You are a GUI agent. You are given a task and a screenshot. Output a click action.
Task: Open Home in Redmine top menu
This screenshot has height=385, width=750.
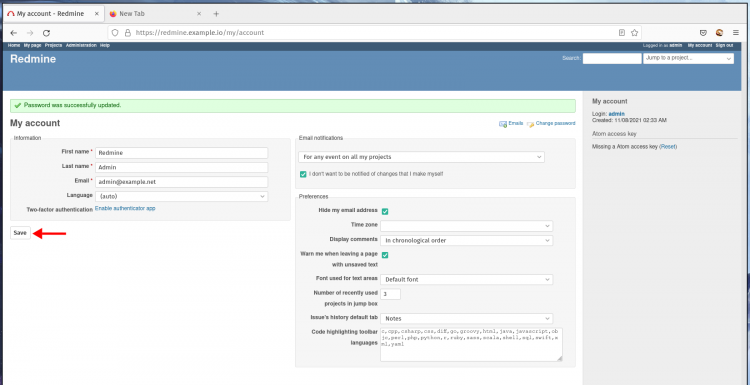click(x=14, y=45)
